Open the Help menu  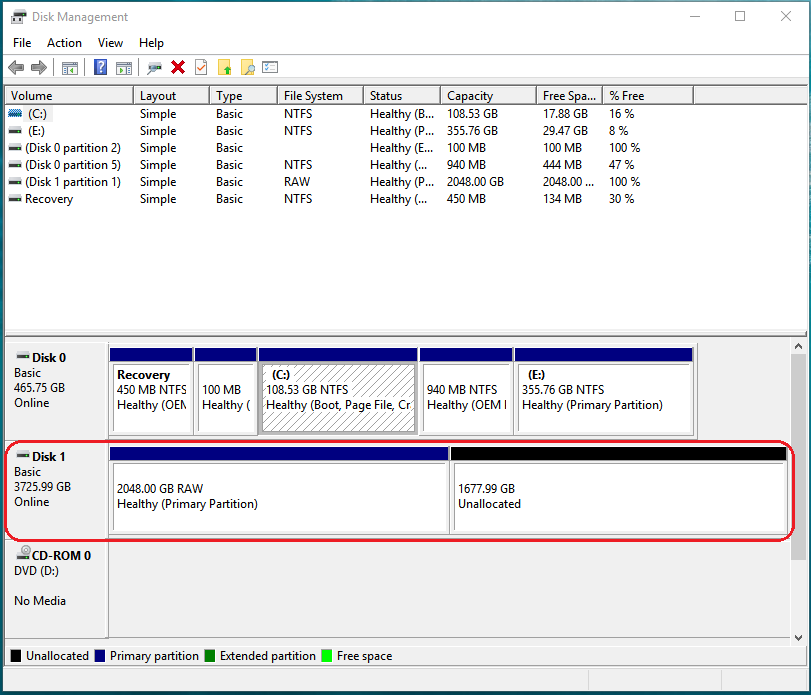pyautogui.click(x=151, y=43)
